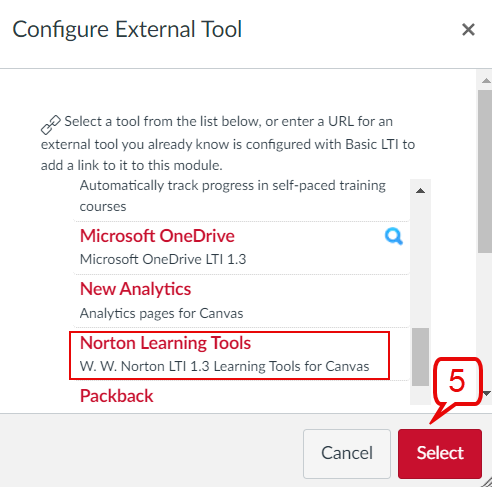Image resolution: width=492 pixels, height=487 pixels.
Task: Click the chain link icon beside instructions
Action: 51,125
